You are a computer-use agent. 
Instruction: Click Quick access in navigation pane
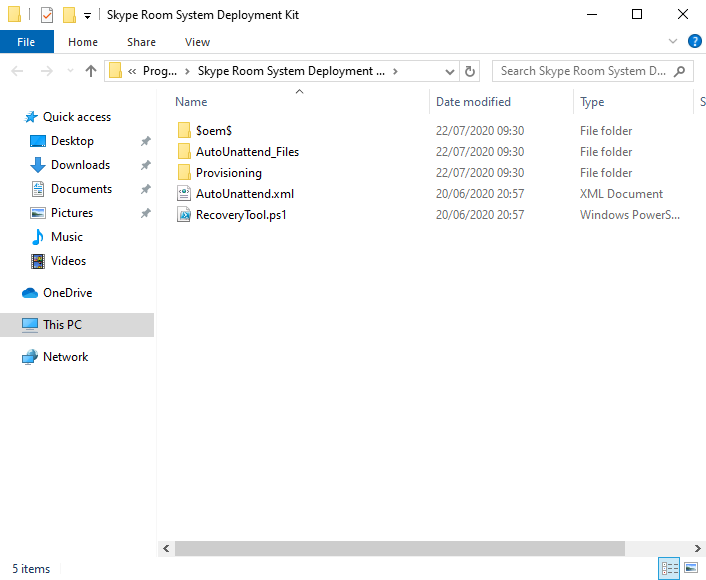[x=77, y=117]
